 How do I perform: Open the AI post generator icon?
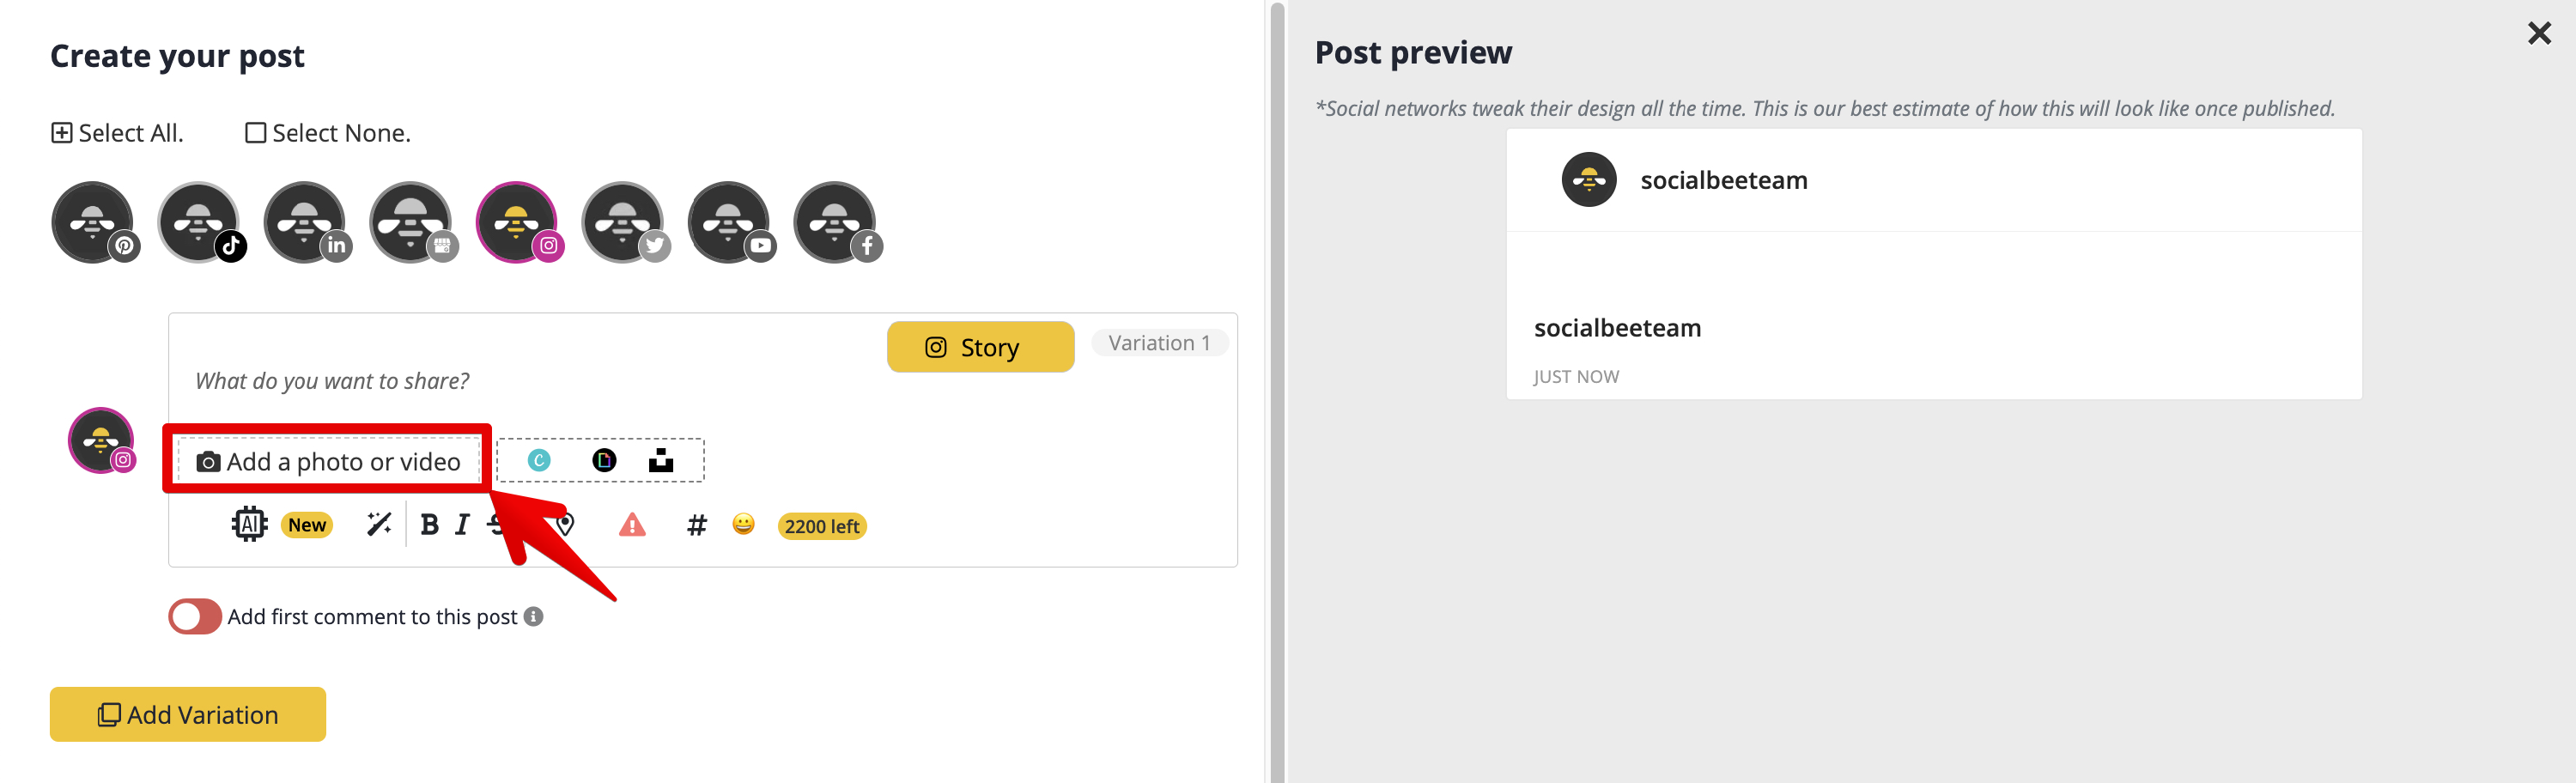point(250,524)
